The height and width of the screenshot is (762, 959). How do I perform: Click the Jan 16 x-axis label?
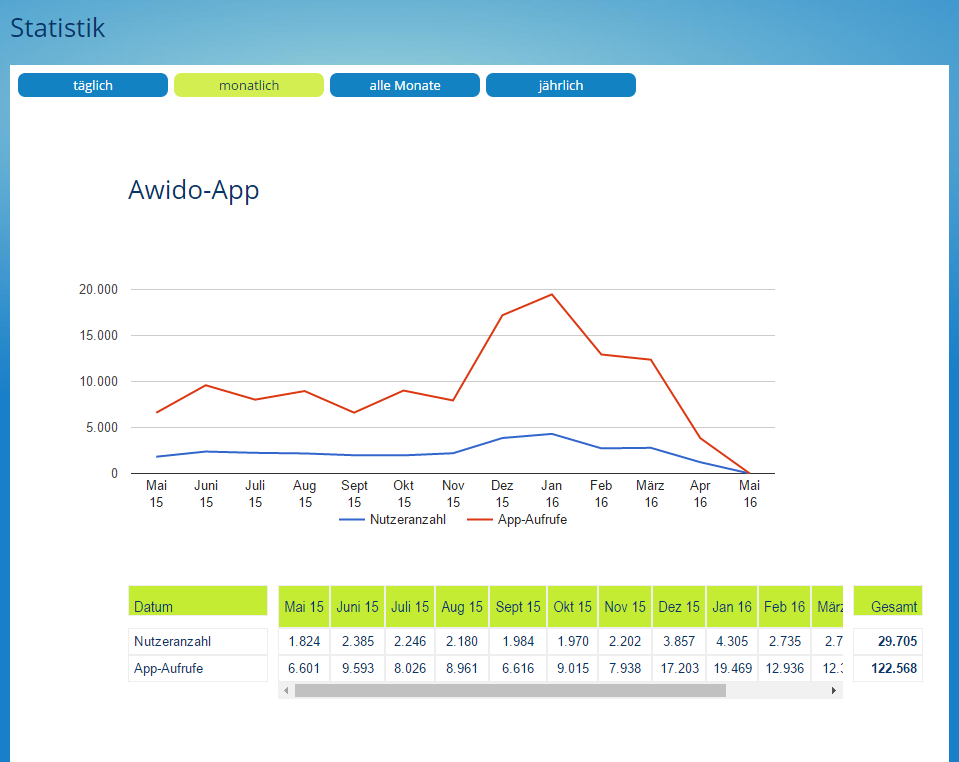pyautogui.click(x=552, y=494)
